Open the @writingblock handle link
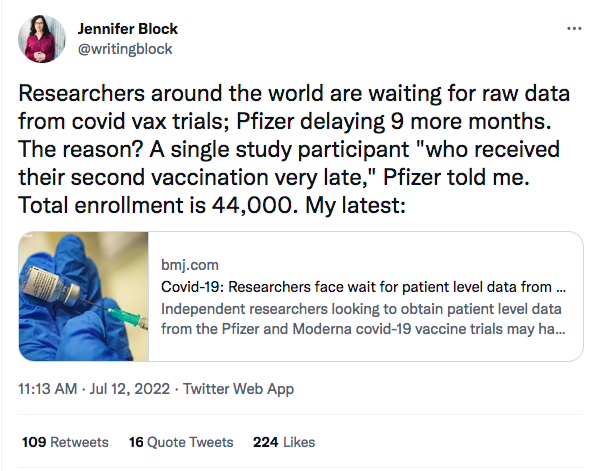This screenshot has height=471, width=600. 125,49
